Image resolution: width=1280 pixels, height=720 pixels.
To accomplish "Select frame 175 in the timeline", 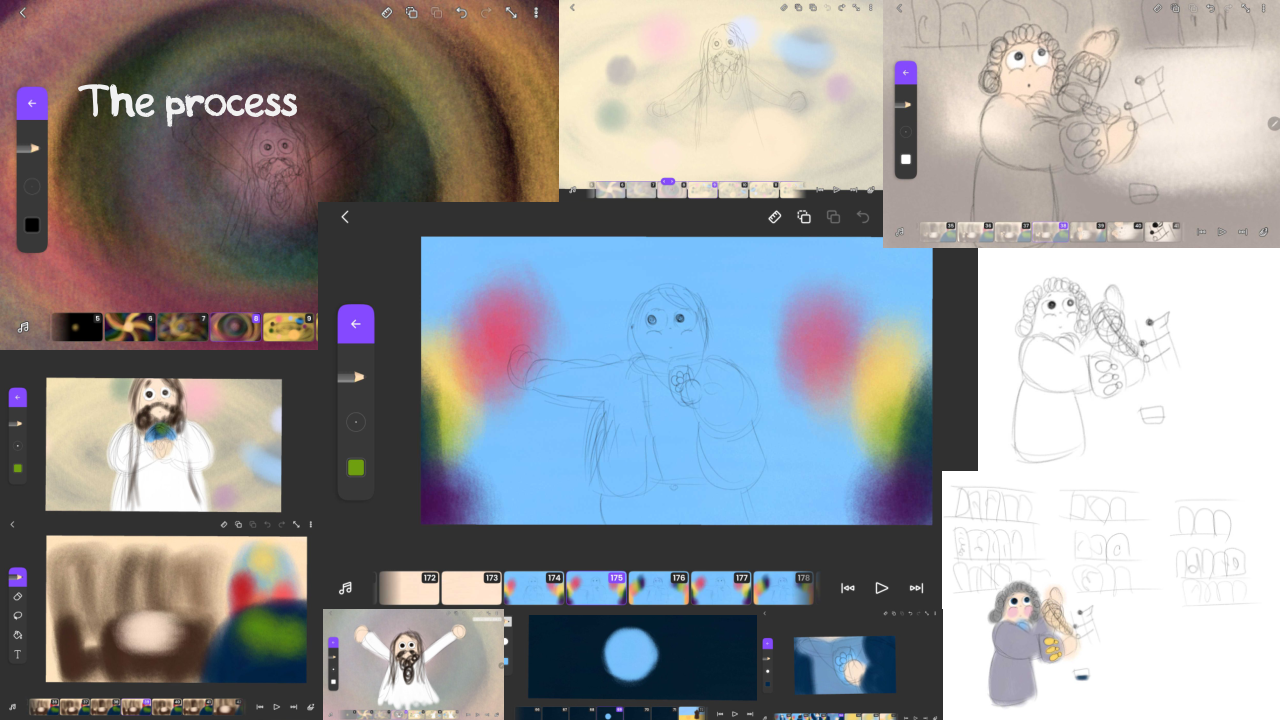I will 596,588.
